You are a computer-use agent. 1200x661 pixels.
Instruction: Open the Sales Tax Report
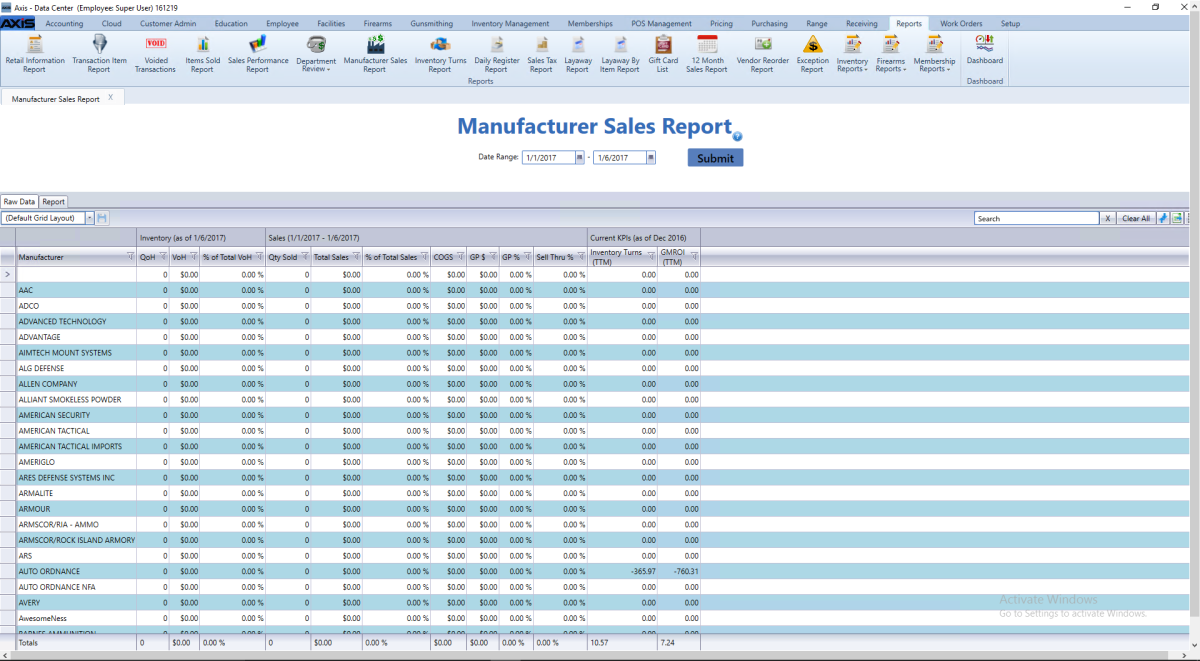(x=541, y=53)
